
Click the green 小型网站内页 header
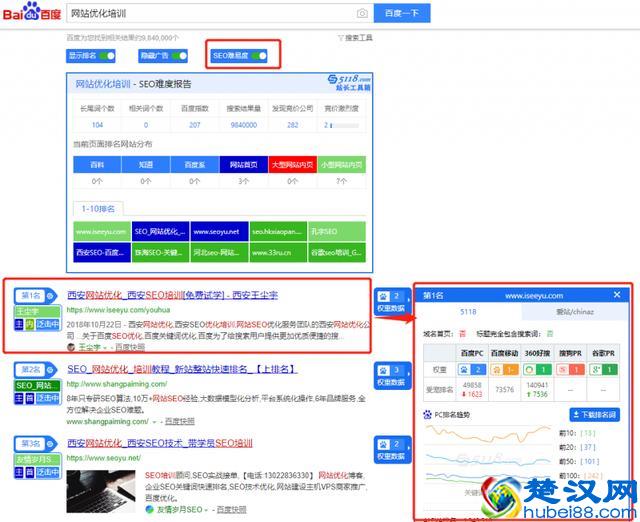pos(342,164)
